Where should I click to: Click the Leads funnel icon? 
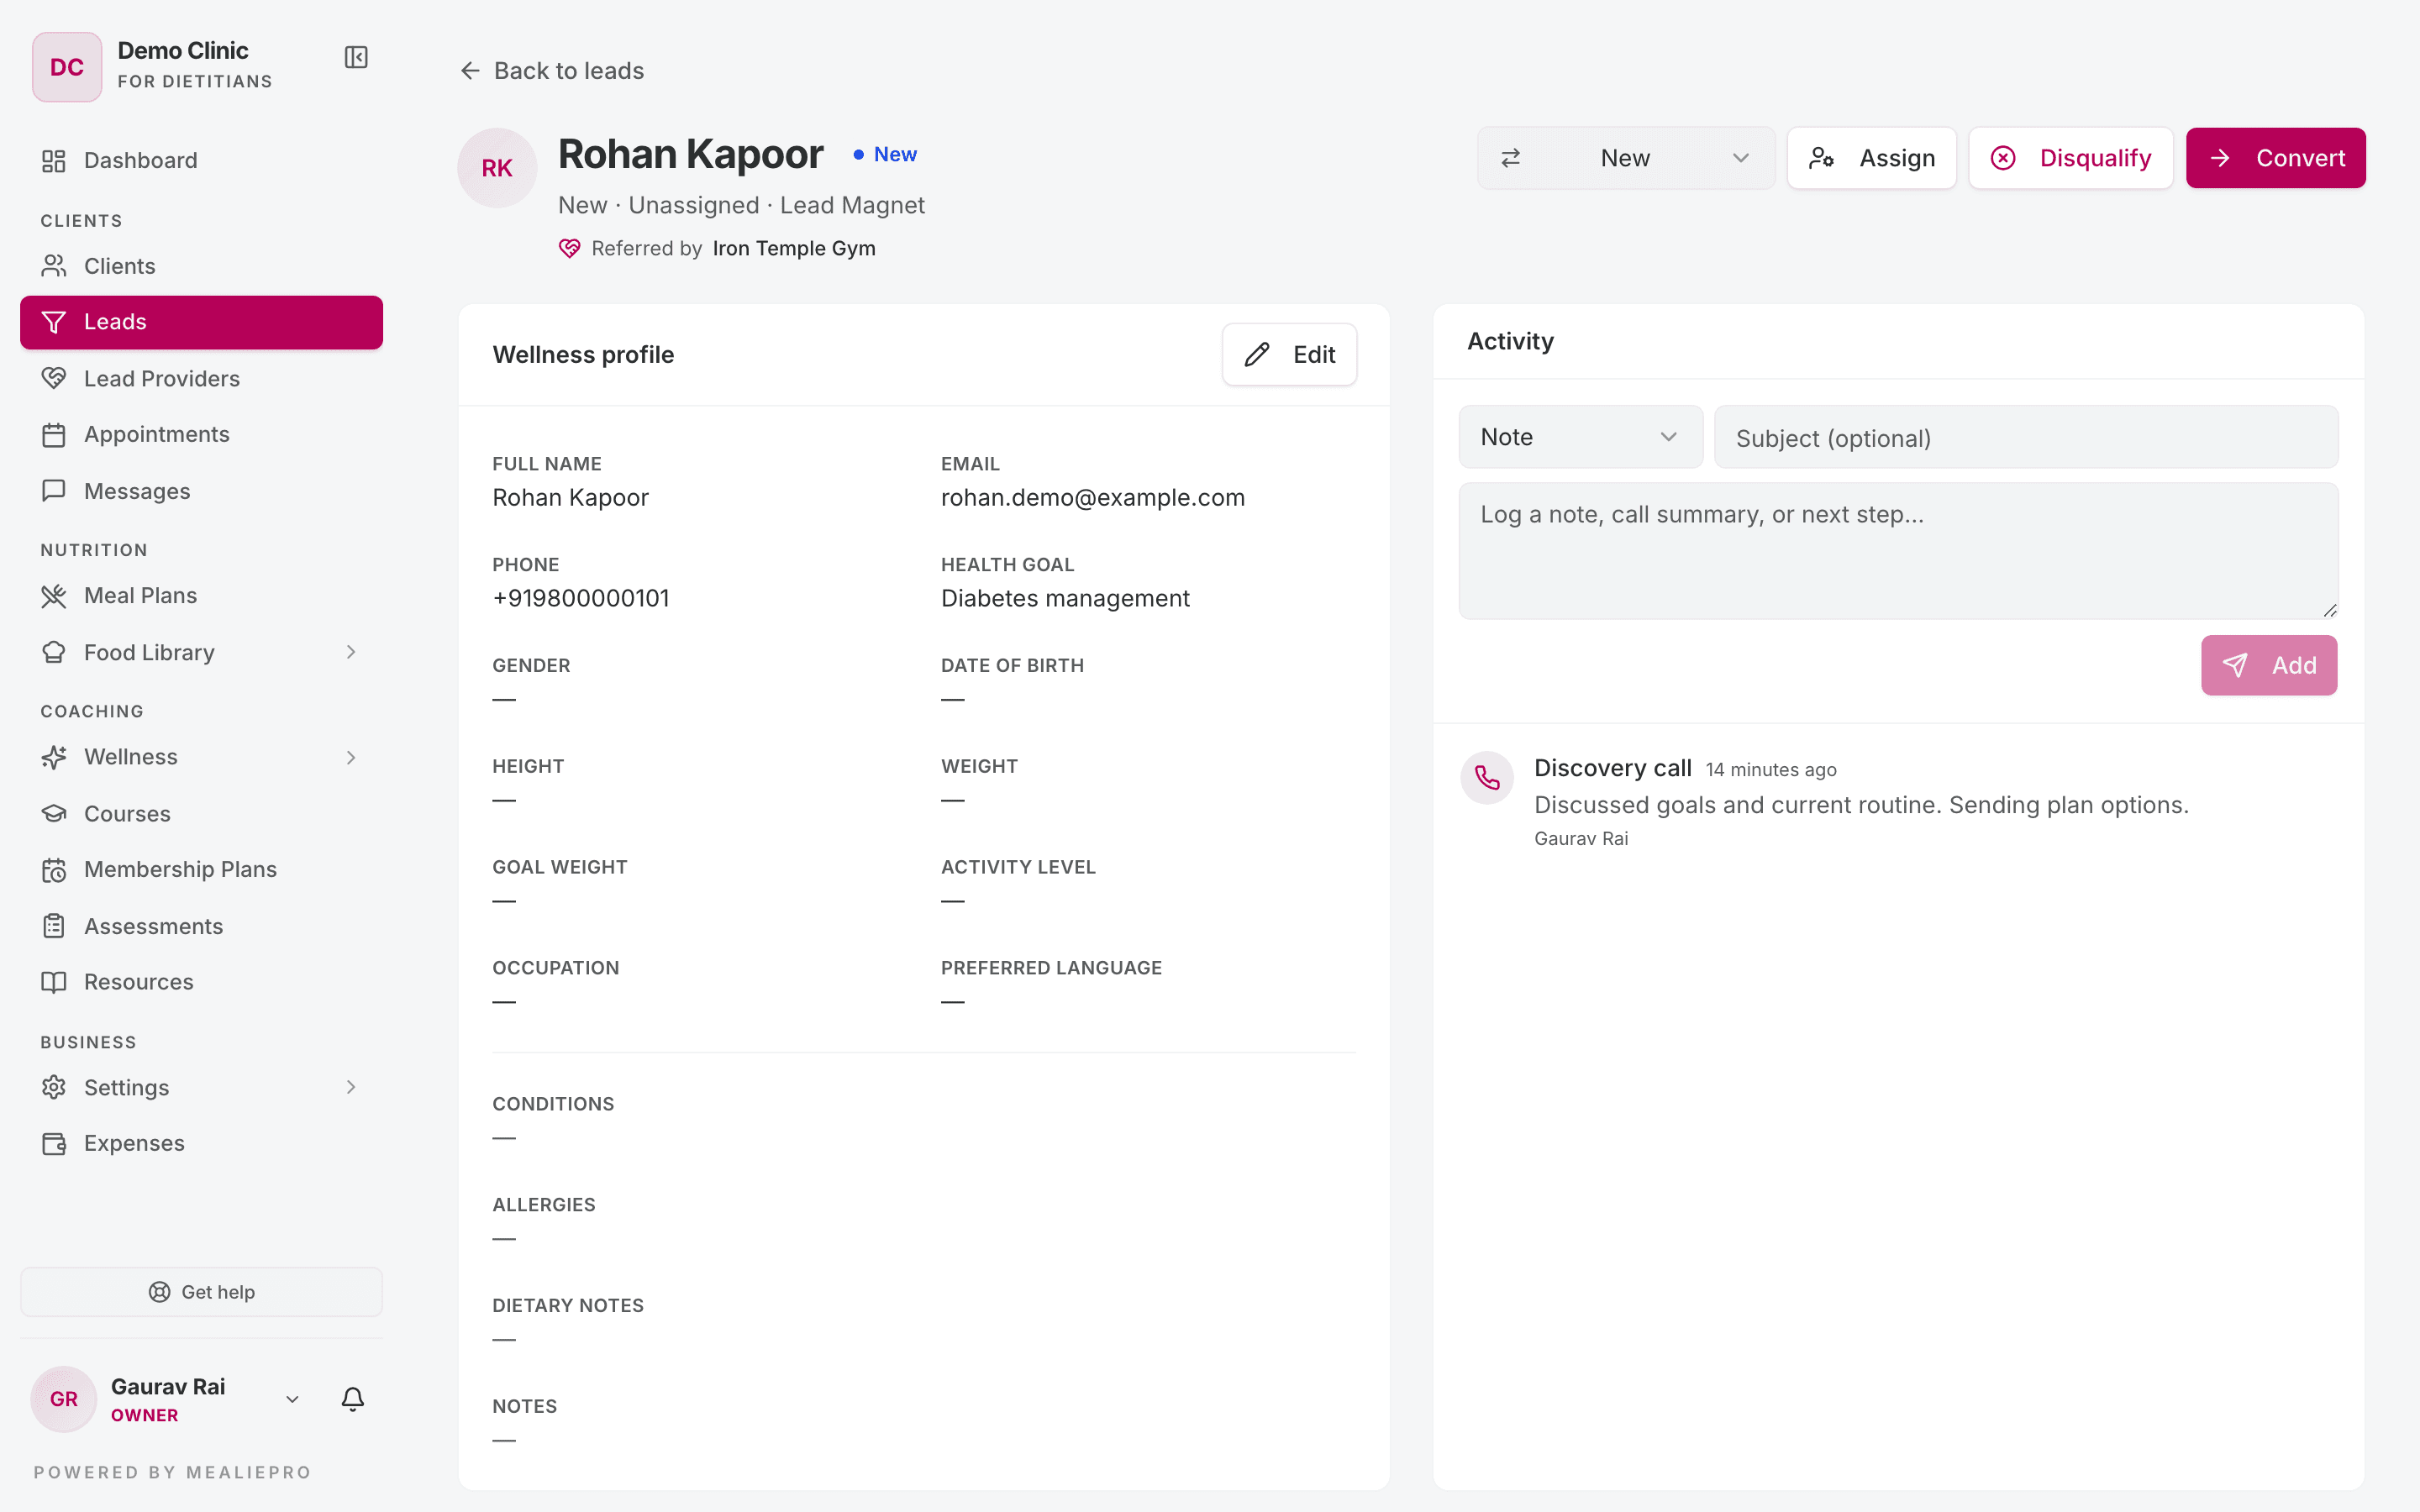54,322
